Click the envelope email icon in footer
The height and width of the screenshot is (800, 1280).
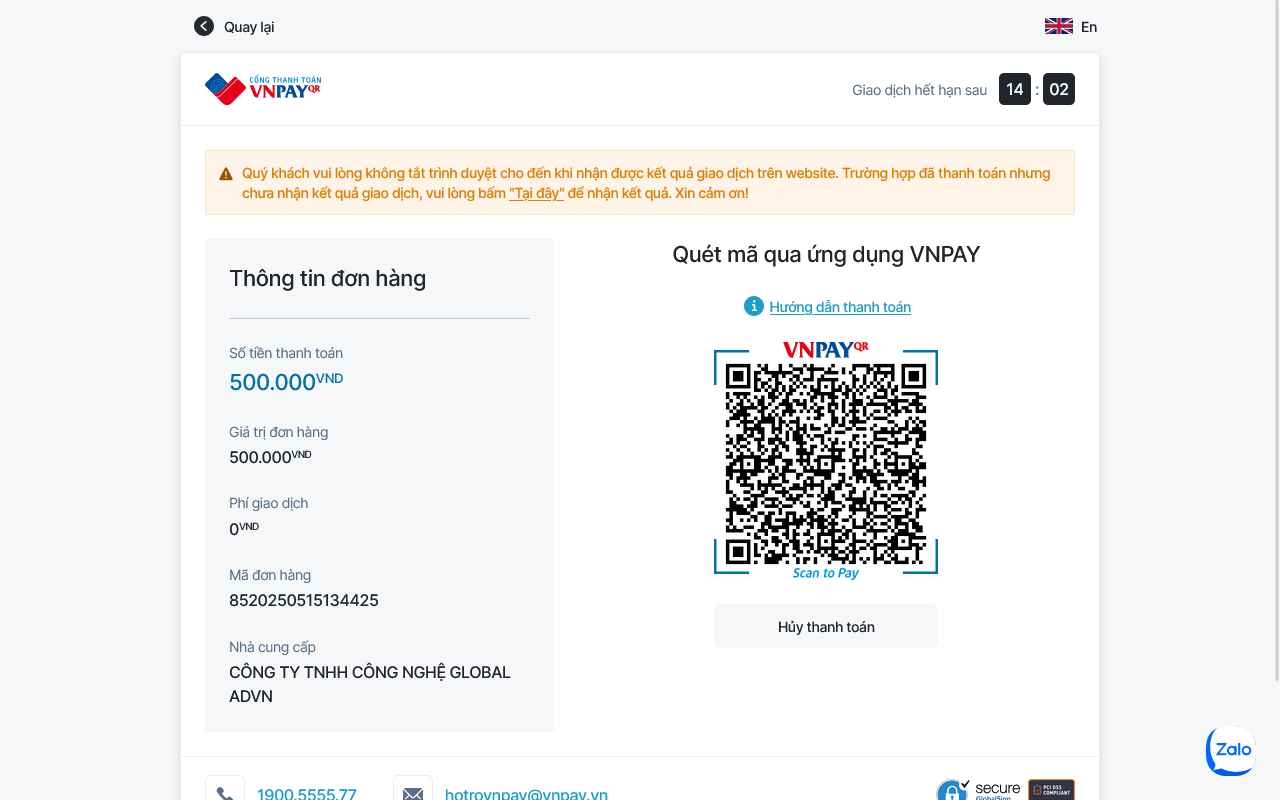(413, 793)
